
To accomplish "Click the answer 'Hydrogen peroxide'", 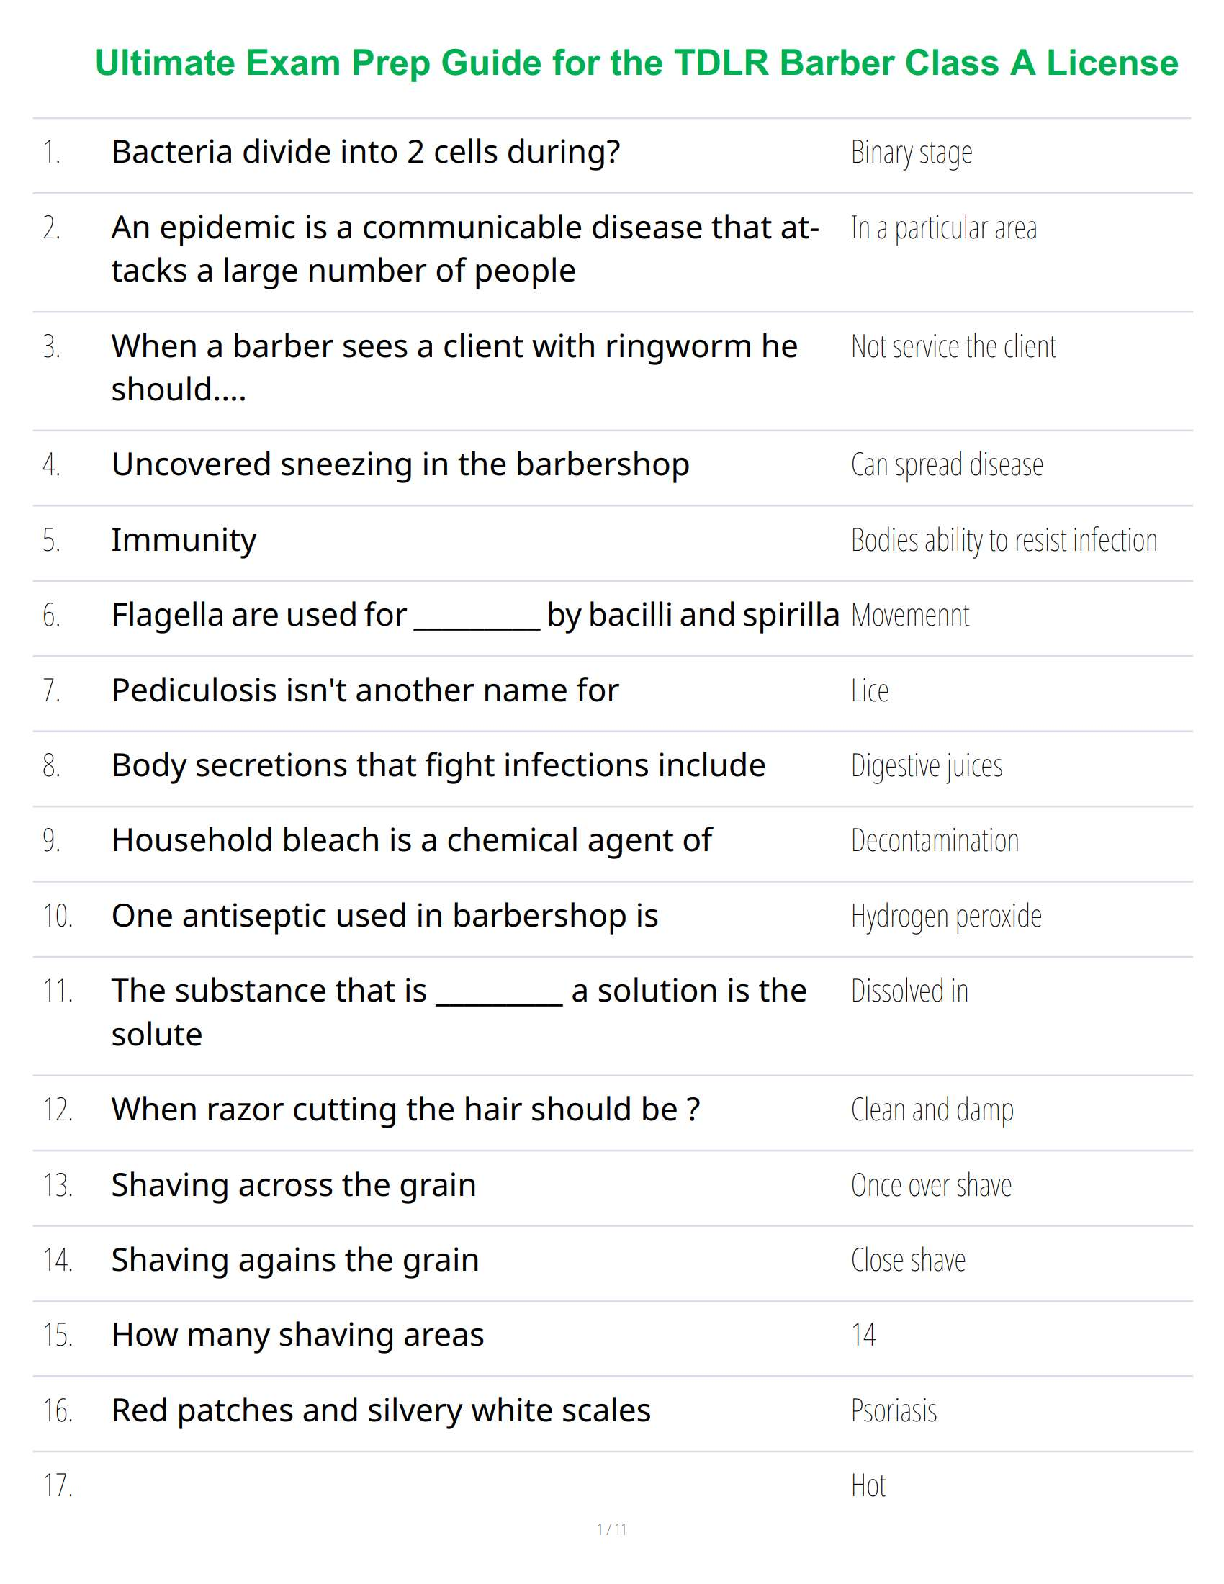I will (x=946, y=916).
